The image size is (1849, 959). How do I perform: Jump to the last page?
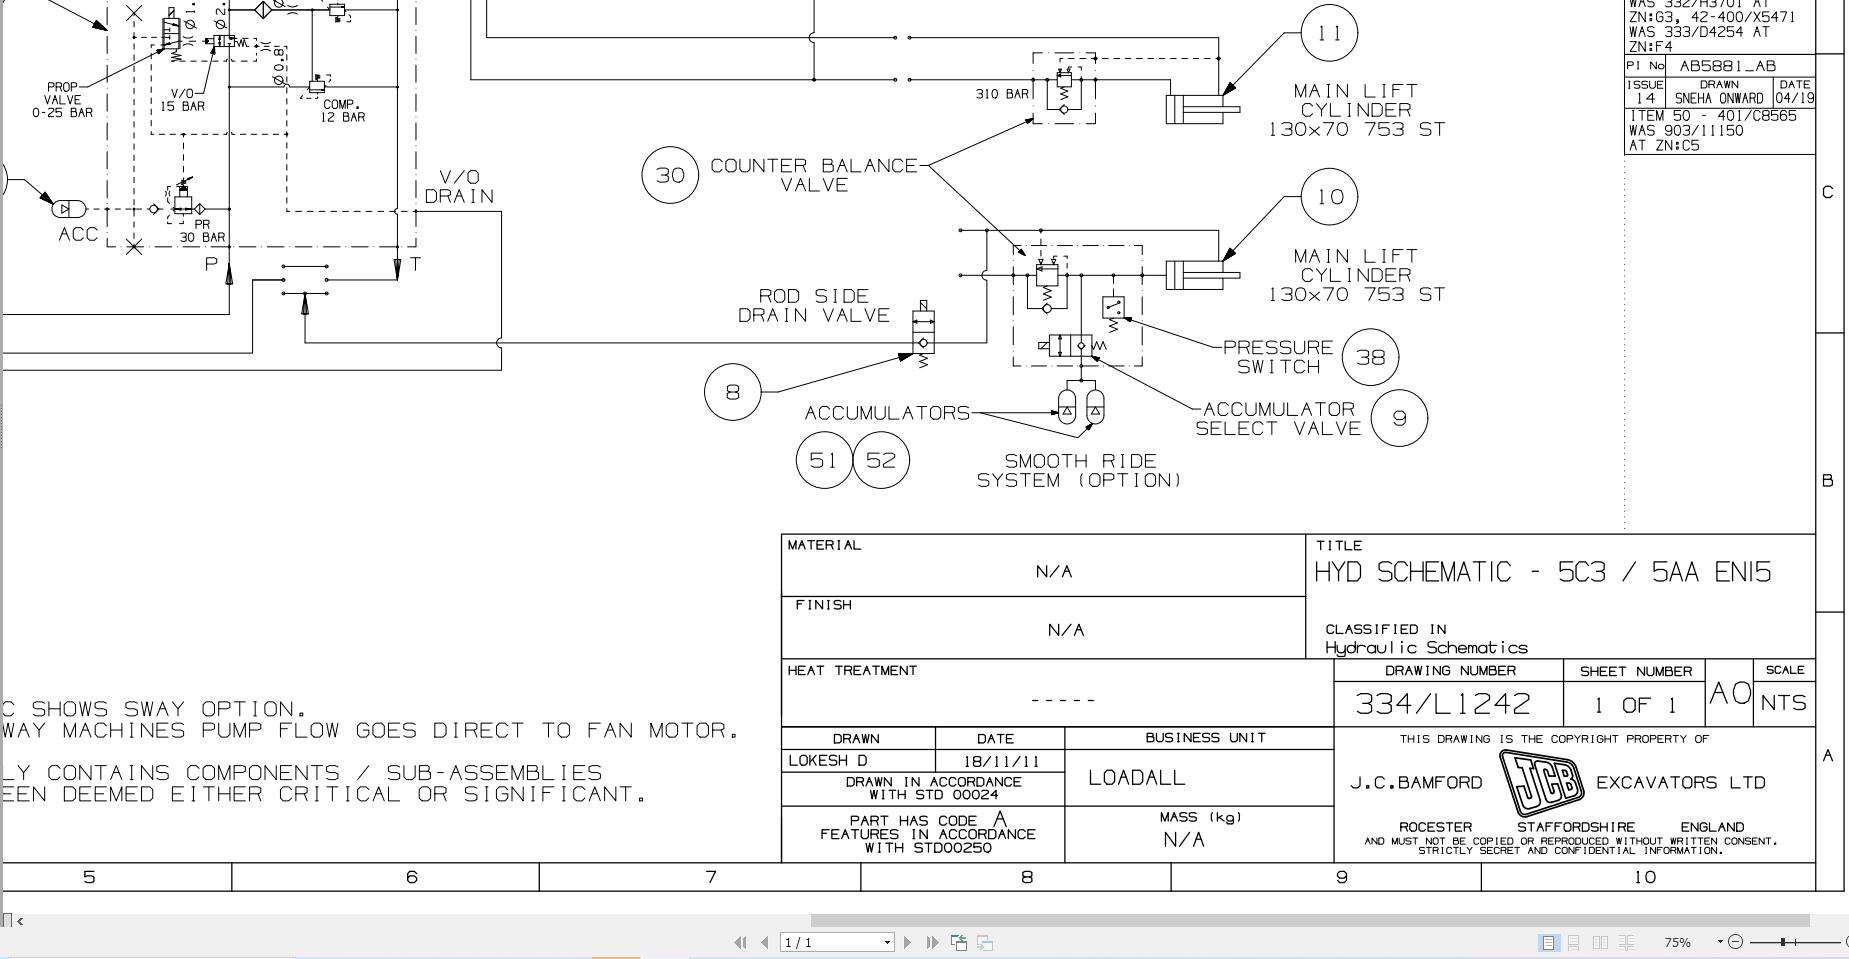932,942
